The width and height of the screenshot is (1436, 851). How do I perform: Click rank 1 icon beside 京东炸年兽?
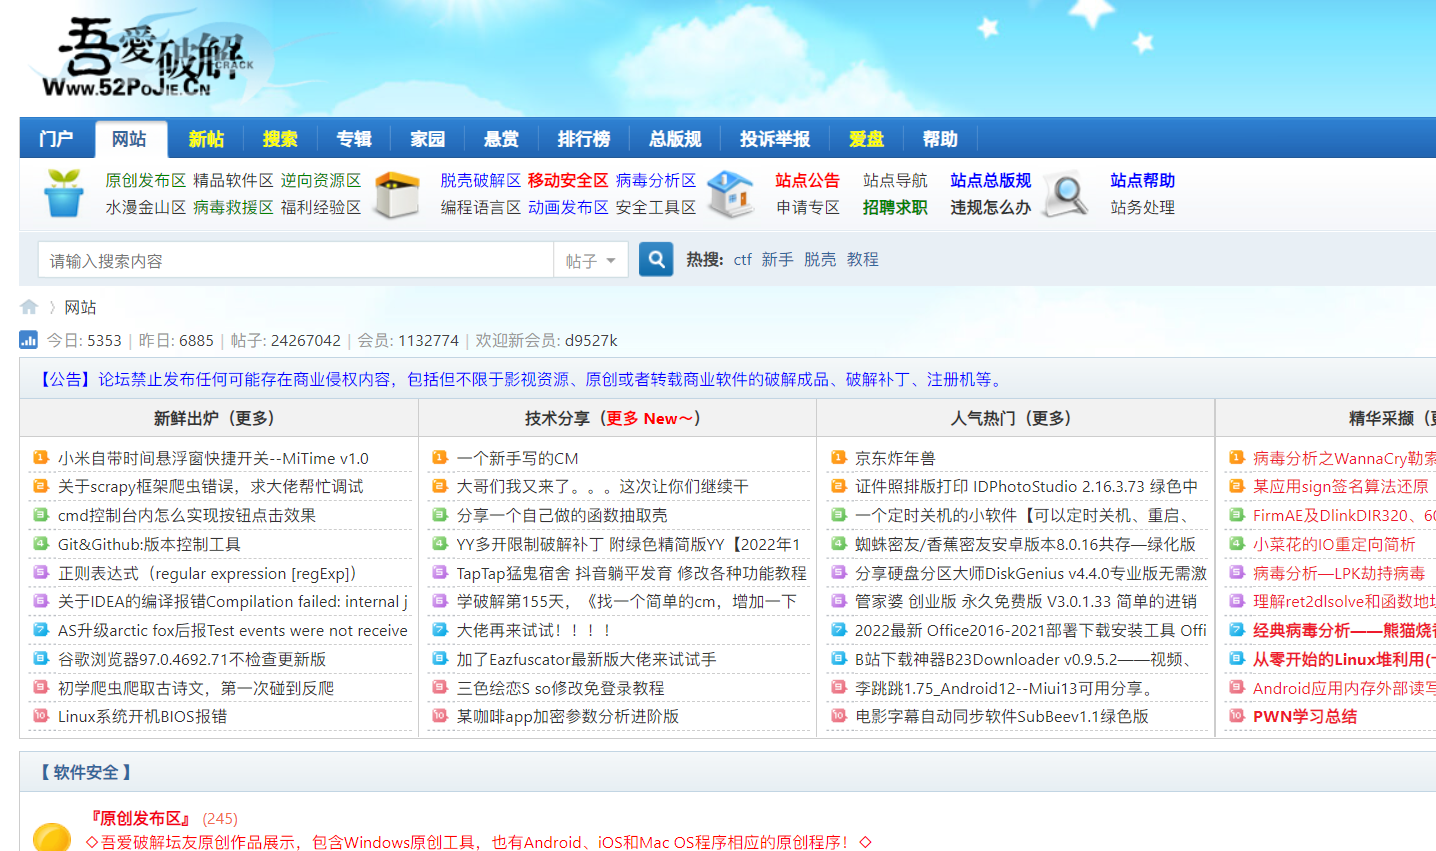[x=838, y=457]
